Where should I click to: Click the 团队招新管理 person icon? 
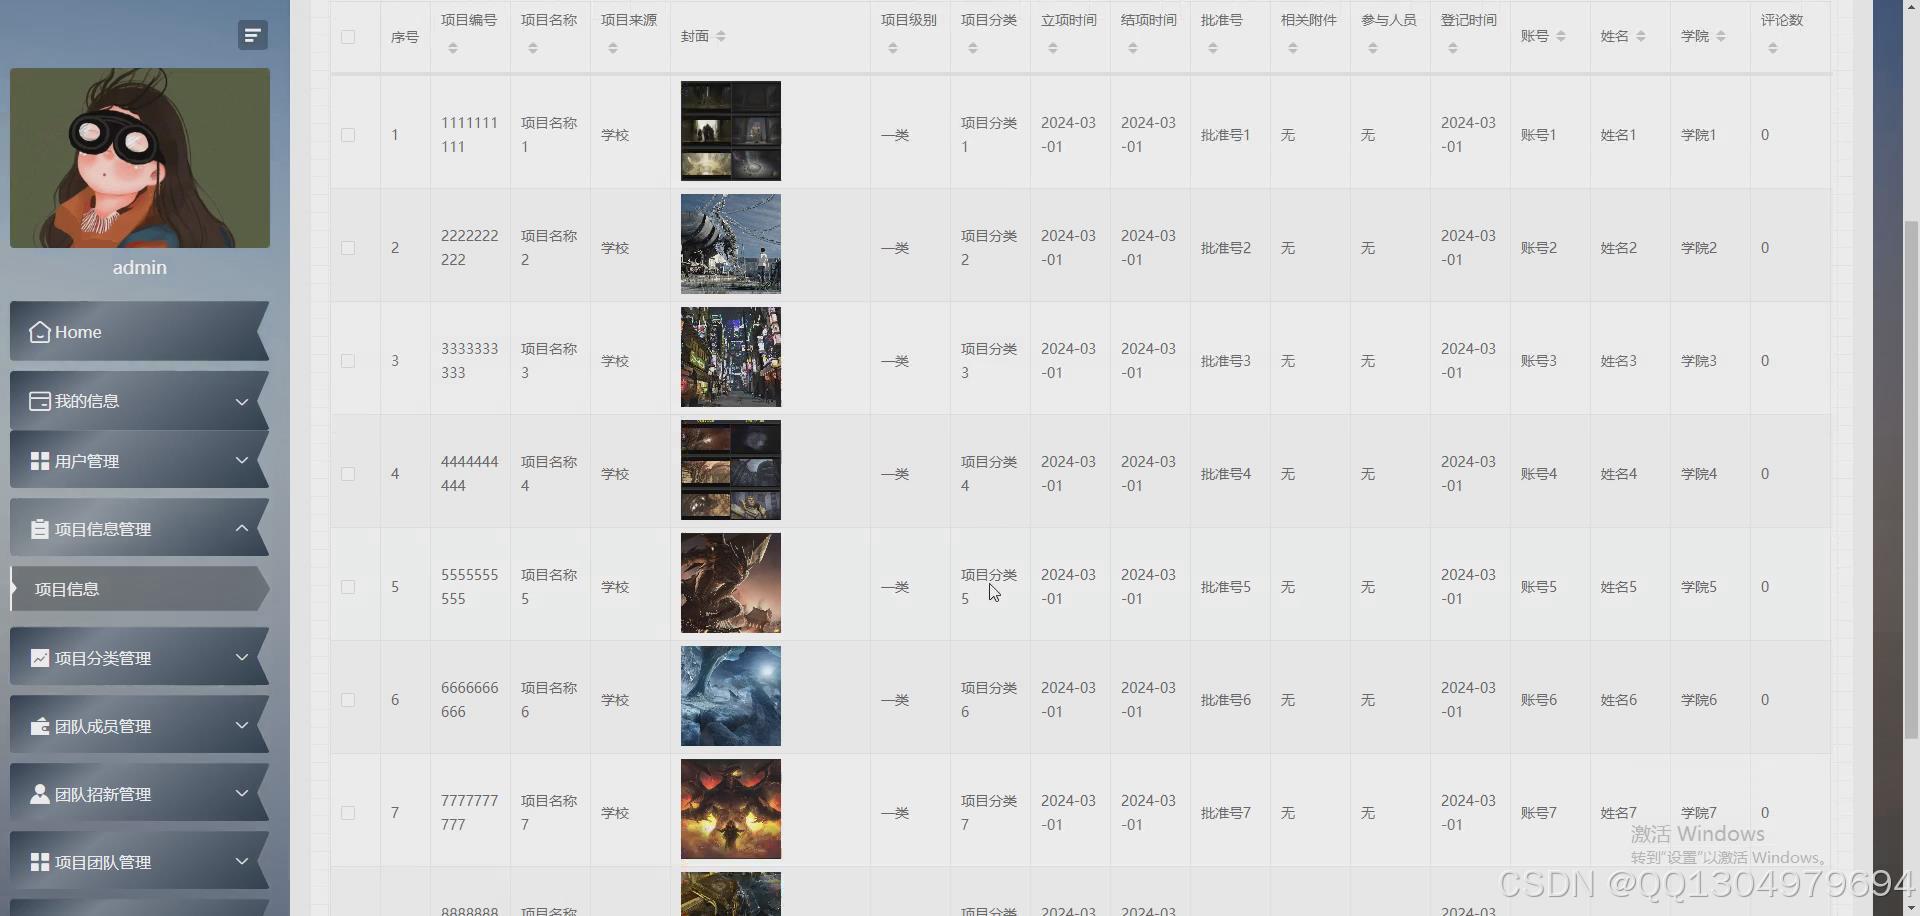coord(40,794)
